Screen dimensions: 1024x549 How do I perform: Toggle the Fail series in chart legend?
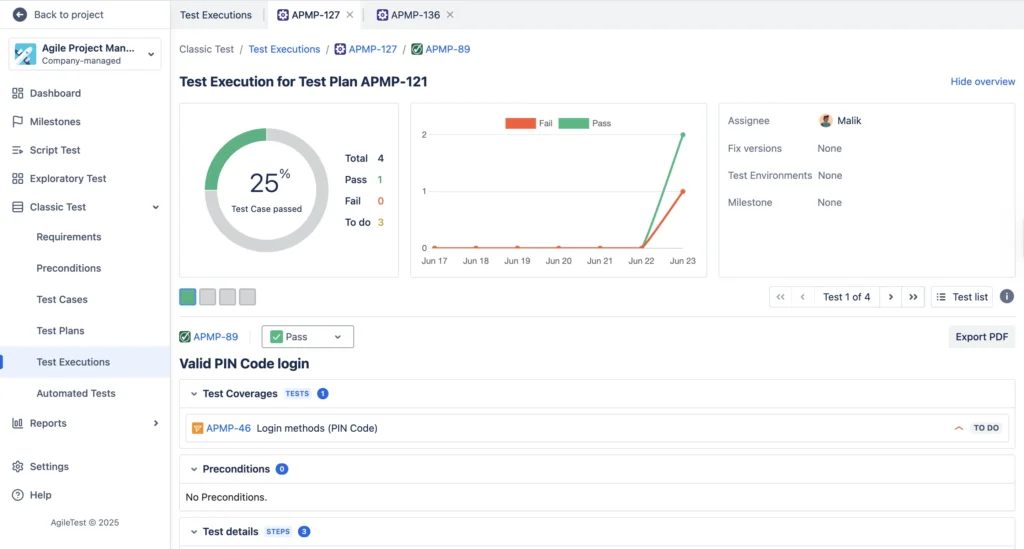[529, 123]
